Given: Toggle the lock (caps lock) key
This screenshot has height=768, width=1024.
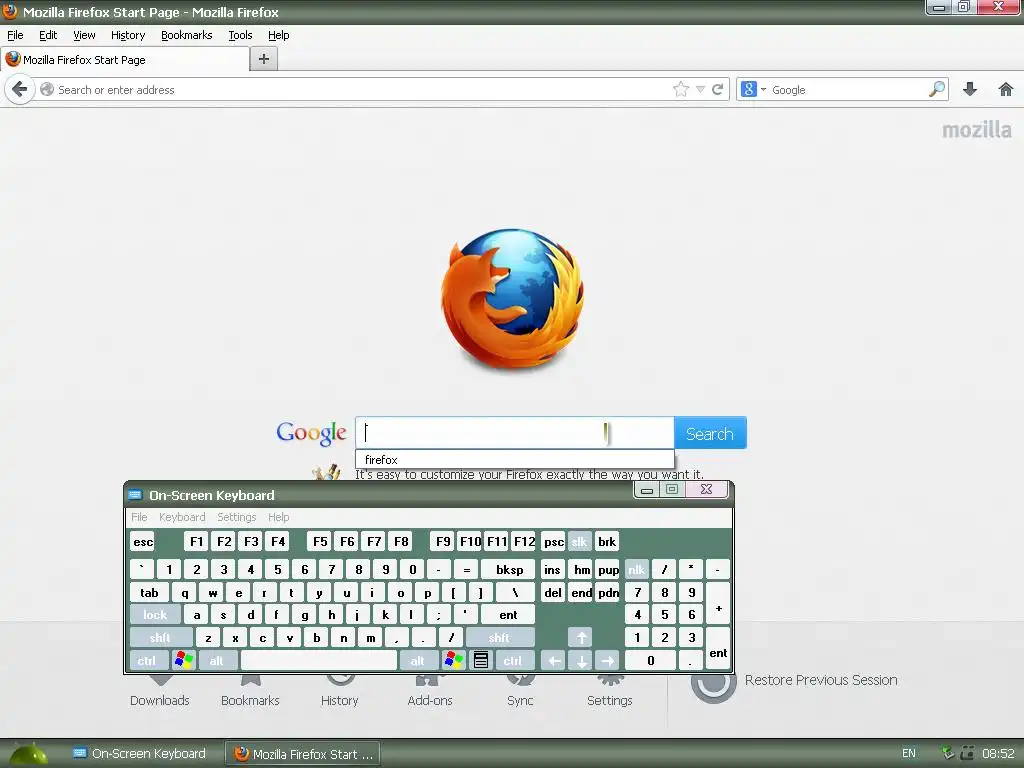Looking at the screenshot, I should click(155, 615).
